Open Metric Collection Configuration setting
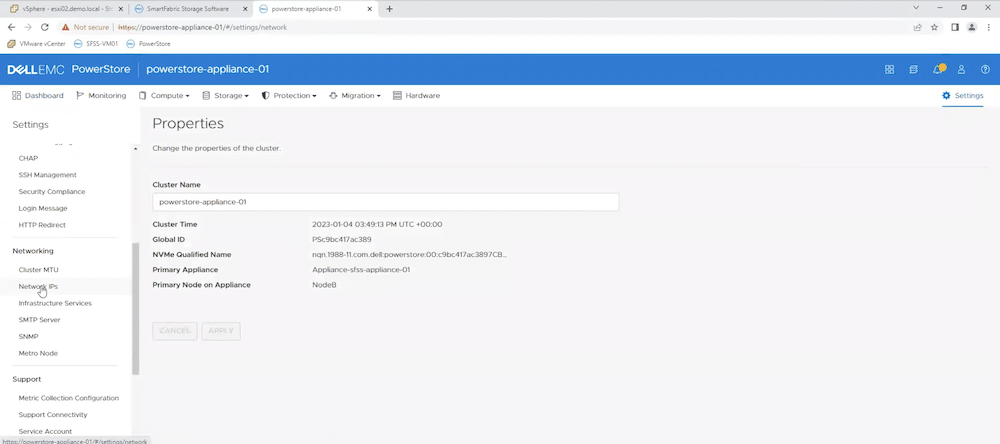Viewport: 1000px width, 444px height. (x=69, y=398)
